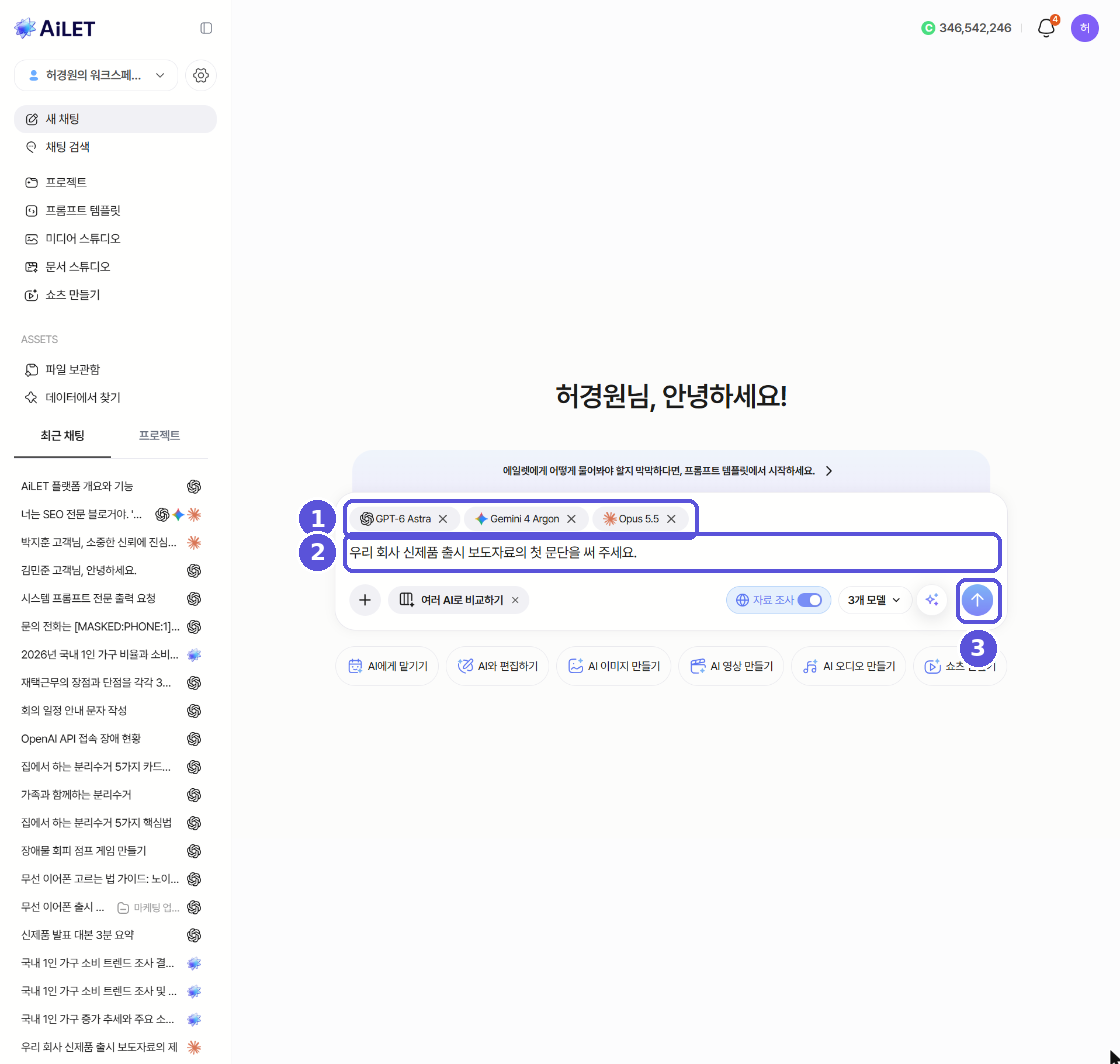
Task: Open chat '국내 1인 가구 소비 트렌드 조사 결'
Action: [x=111, y=963]
